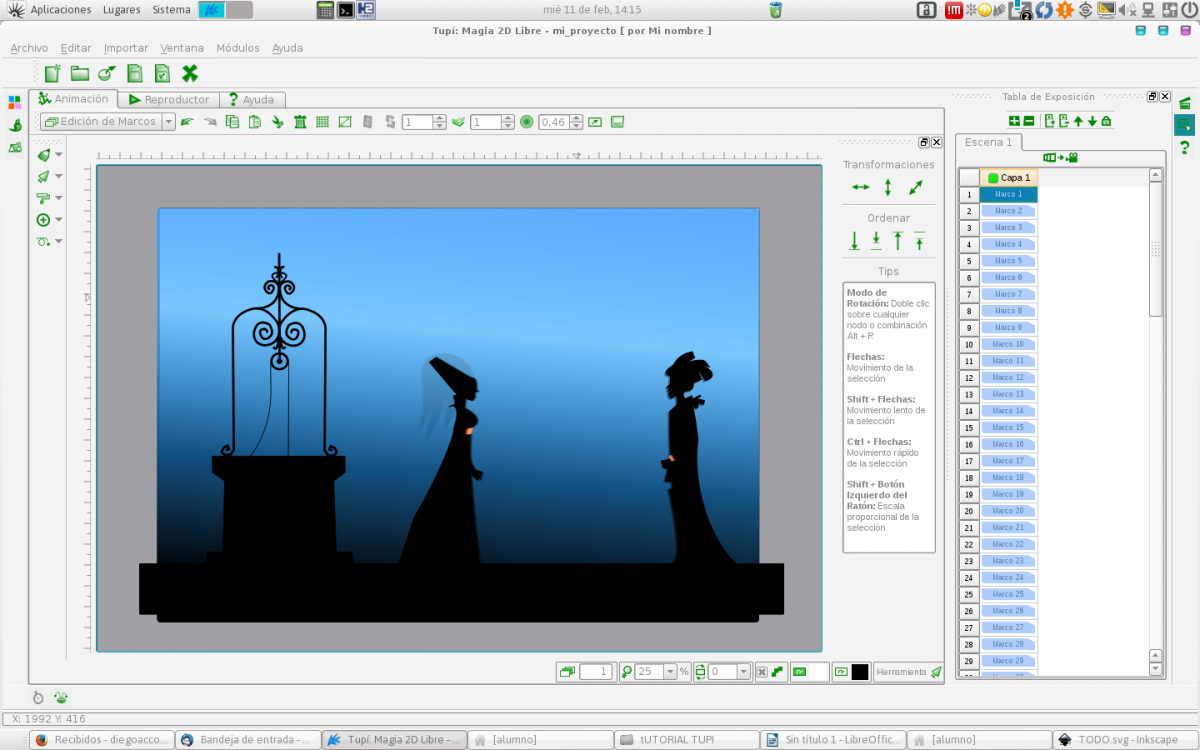Lock the current frame with padlock icon

pyautogui.click(x=1106, y=121)
